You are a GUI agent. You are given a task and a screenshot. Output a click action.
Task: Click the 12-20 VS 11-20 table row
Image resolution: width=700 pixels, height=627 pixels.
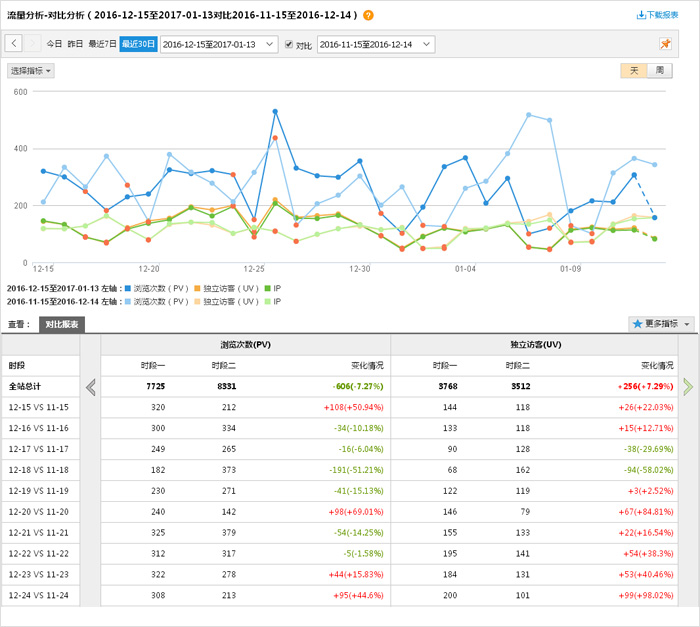pyautogui.click(x=40, y=510)
